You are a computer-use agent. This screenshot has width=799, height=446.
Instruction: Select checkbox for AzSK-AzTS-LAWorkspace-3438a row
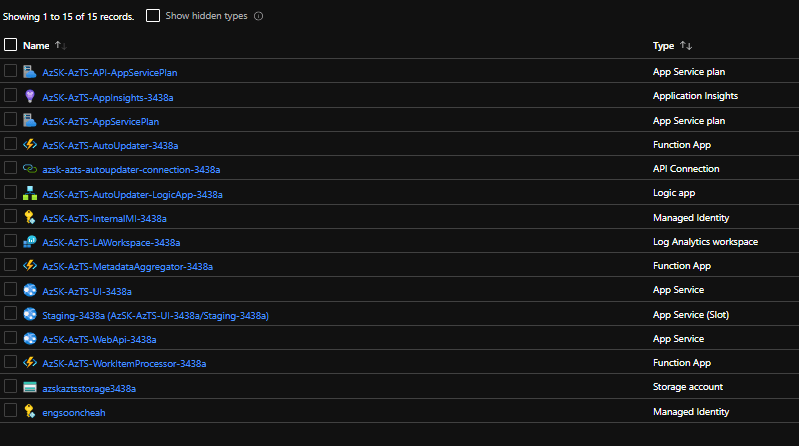point(10,240)
